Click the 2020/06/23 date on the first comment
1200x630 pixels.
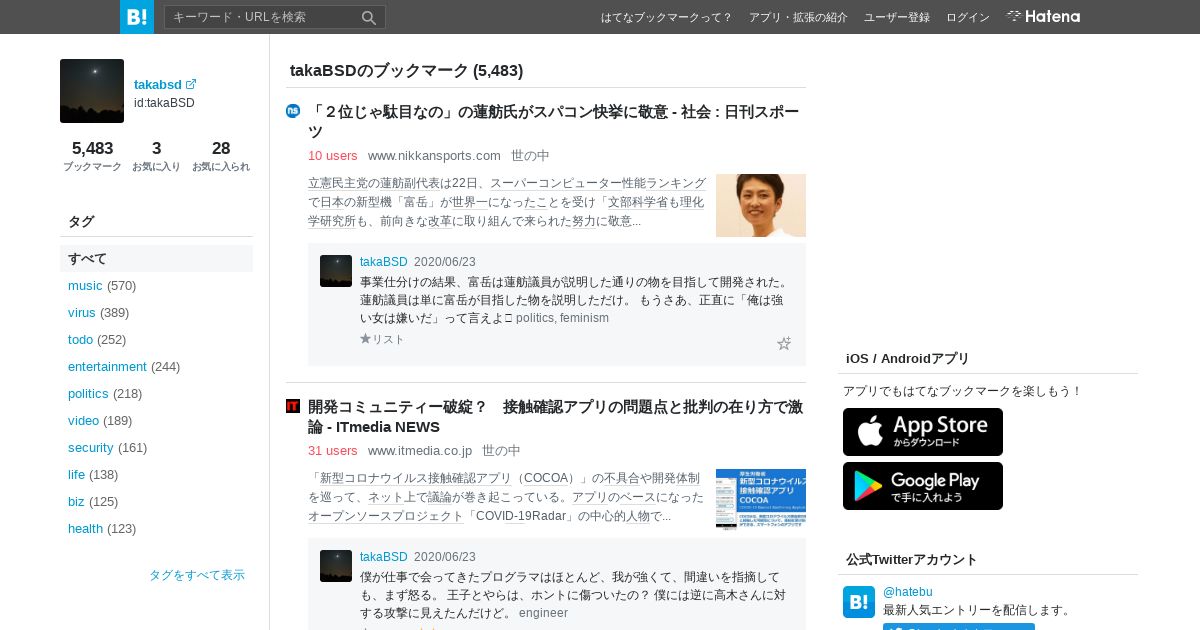[x=445, y=262]
